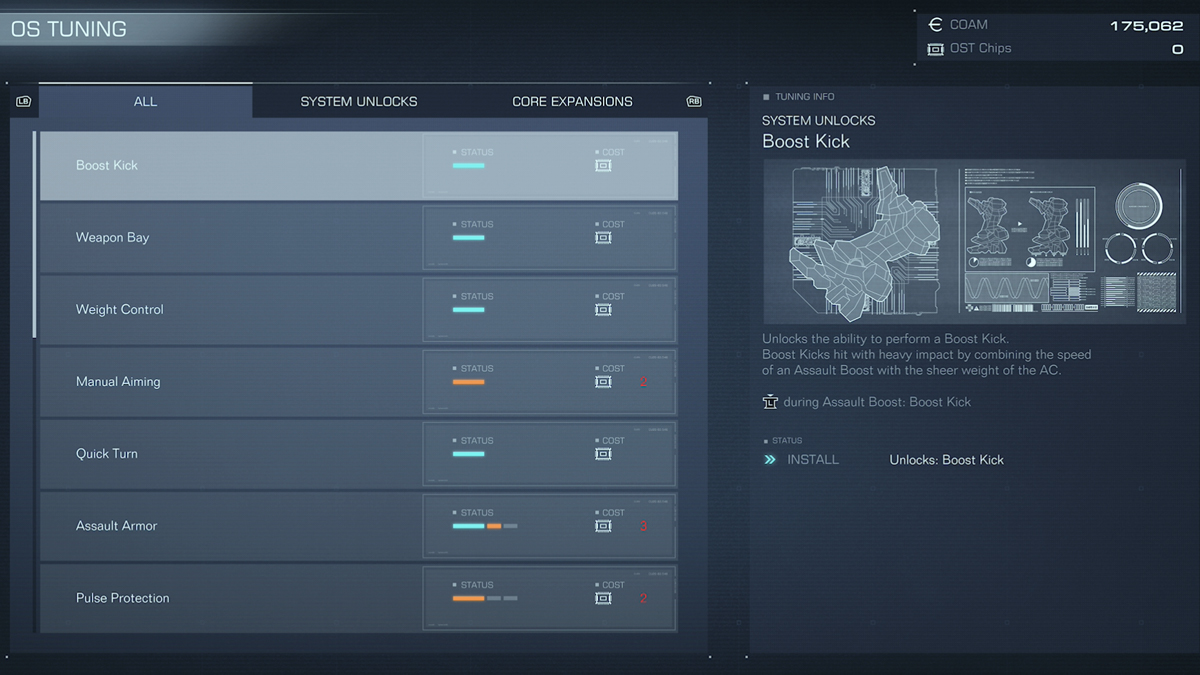Viewport: 1200px width, 675px height.
Task: Click the chip cost icon in Assault Armor row
Action: (x=603, y=526)
